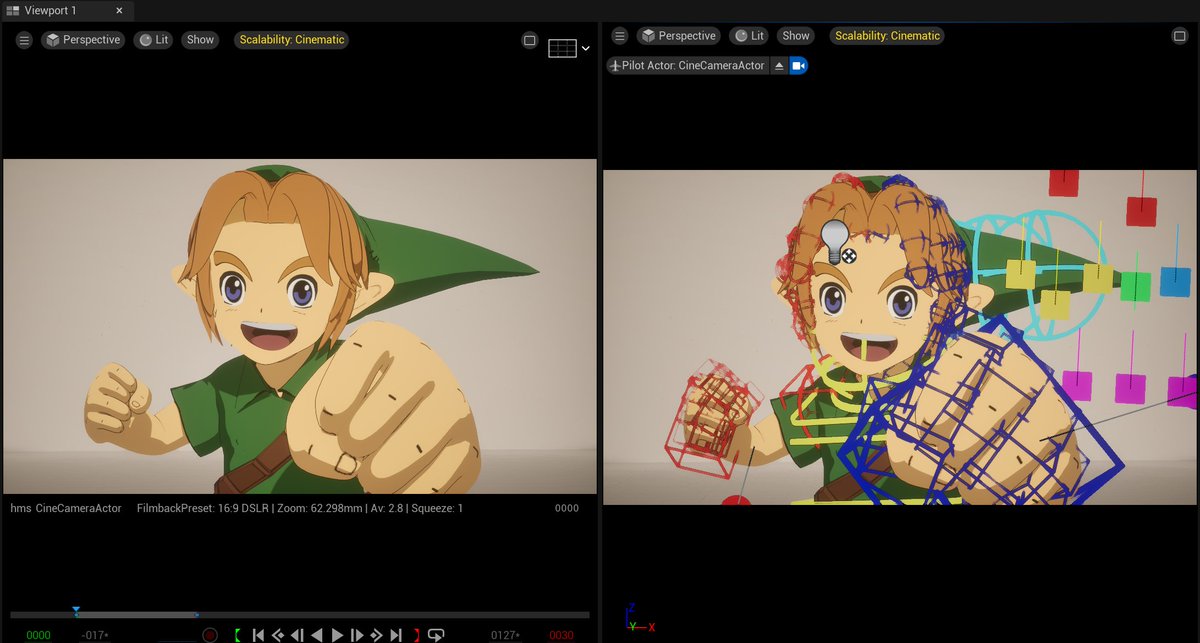
Task: Step forward one frame
Action: point(357,635)
